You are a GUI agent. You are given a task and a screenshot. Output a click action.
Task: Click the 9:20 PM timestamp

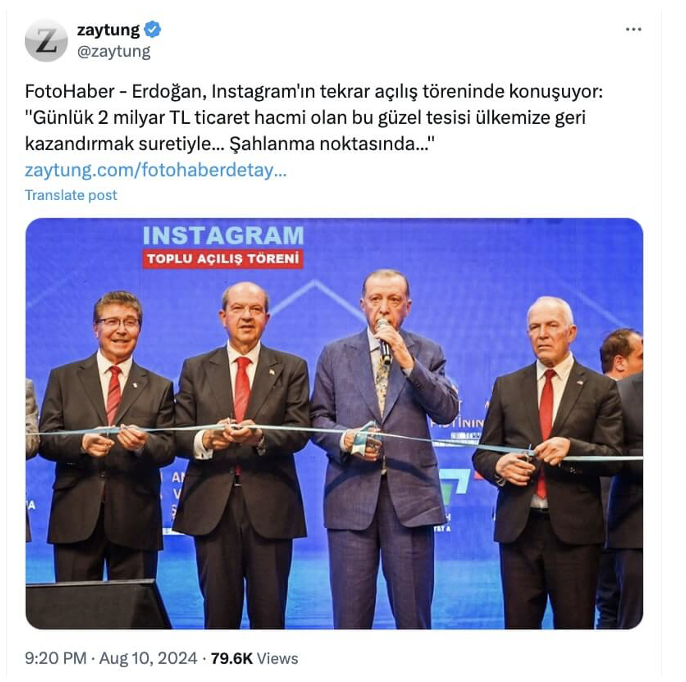pyautogui.click(x=56, y=658)
